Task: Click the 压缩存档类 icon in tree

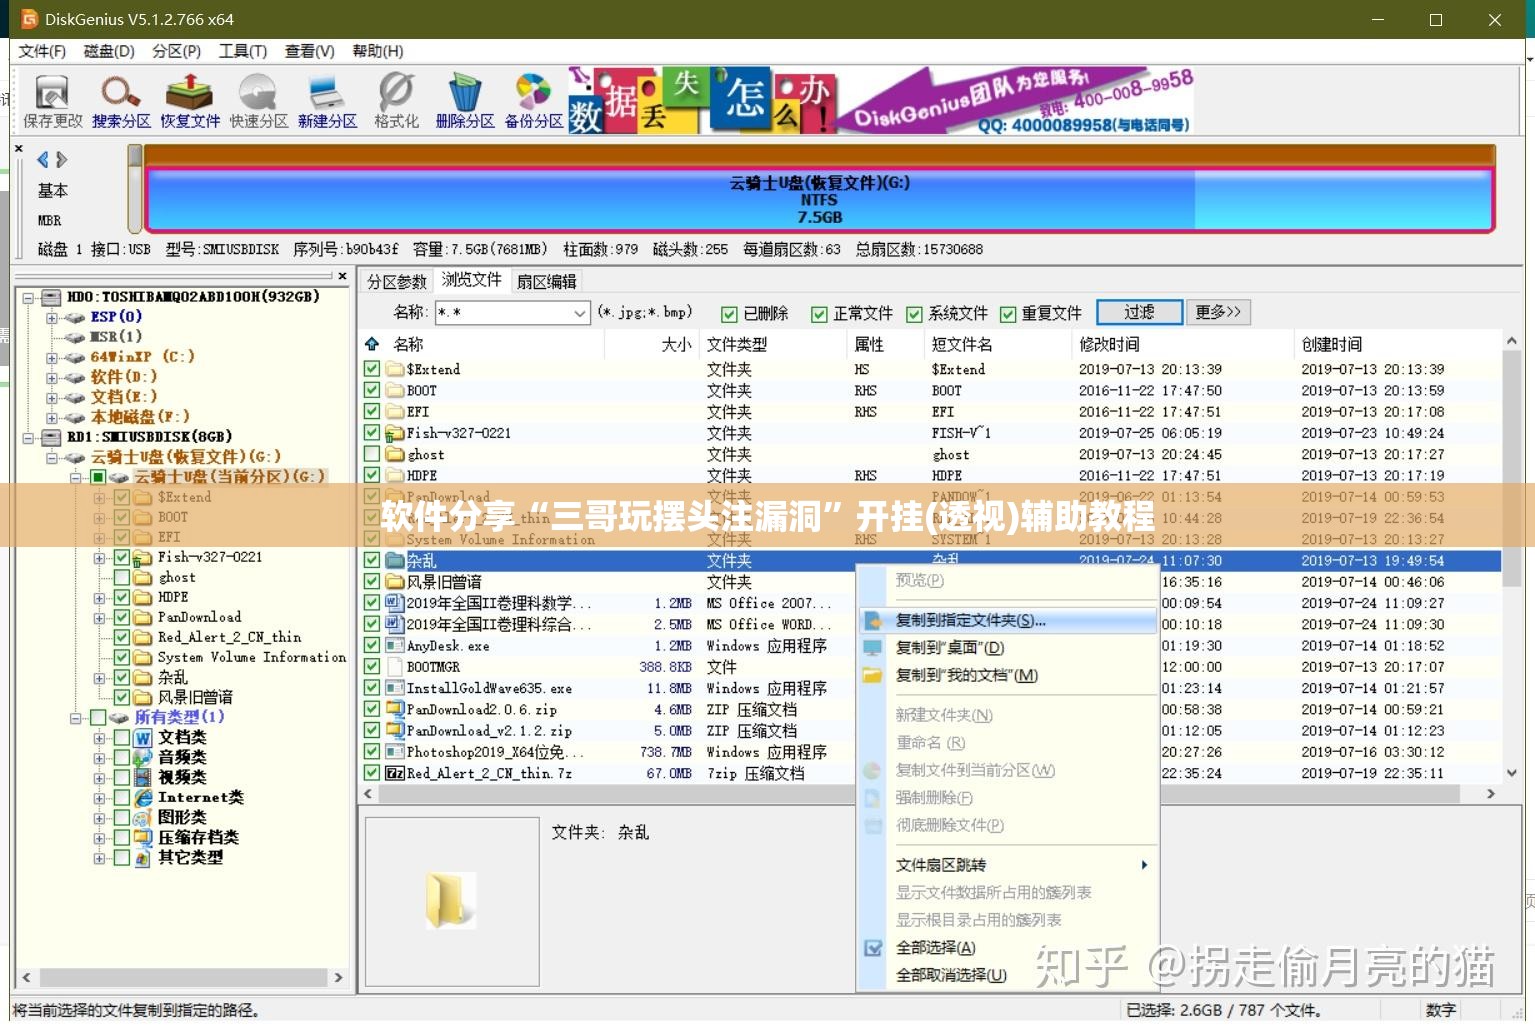Action: point(143,838)
